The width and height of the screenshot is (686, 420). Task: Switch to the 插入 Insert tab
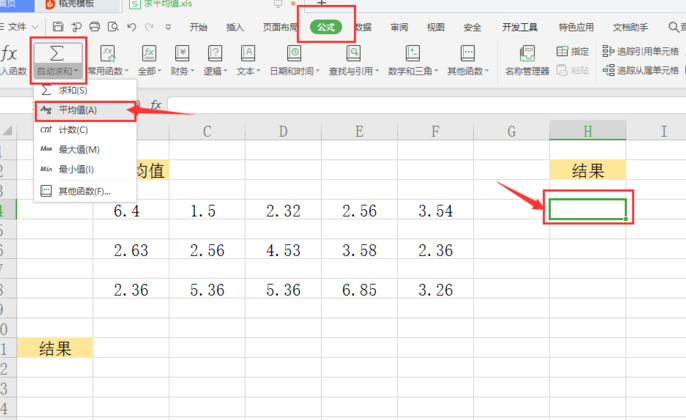(x=235, y=27)
